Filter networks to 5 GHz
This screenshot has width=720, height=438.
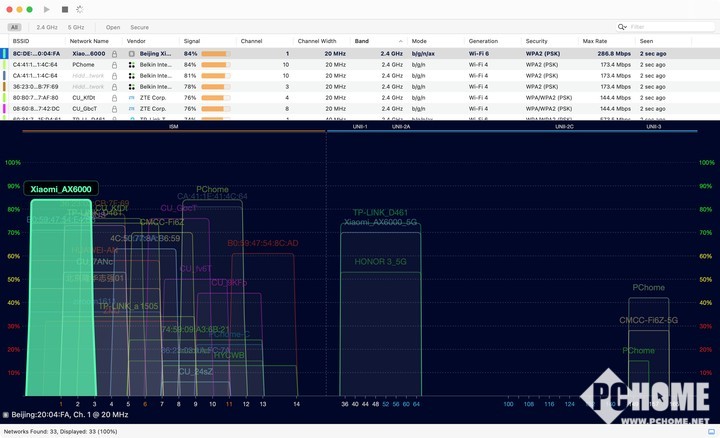[x=76, y=28]
